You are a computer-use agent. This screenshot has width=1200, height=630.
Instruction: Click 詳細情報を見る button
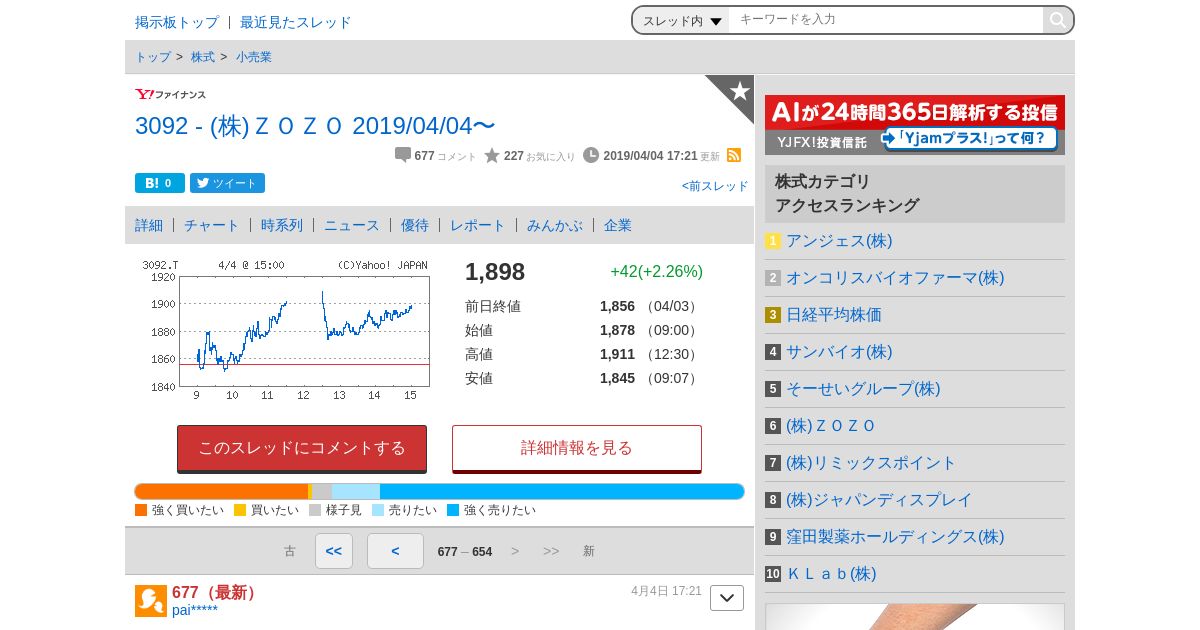(577, 448)
